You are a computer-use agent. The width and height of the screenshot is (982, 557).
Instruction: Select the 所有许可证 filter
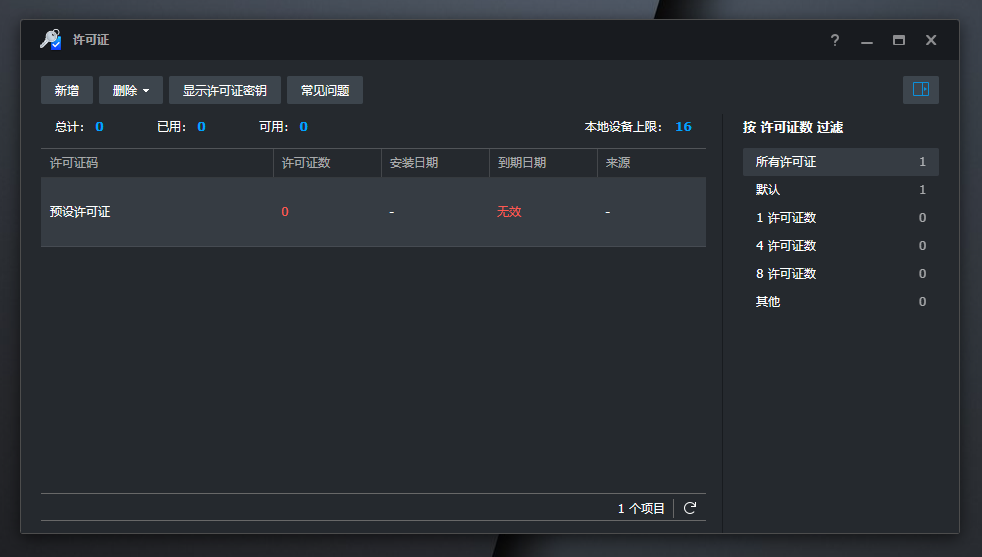click(x=840, y=162)
